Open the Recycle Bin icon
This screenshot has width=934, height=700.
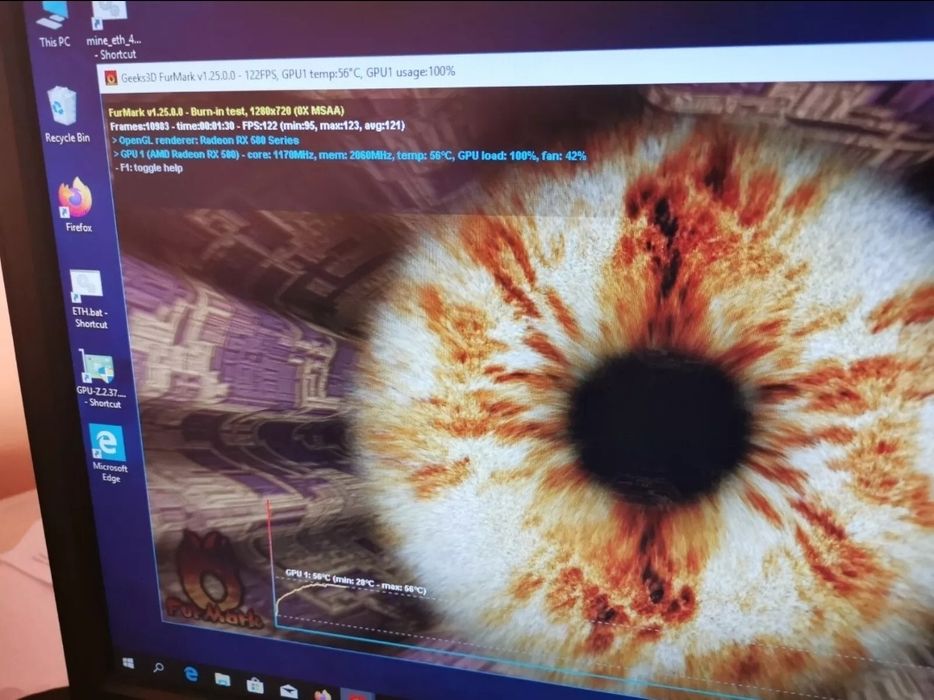(x=64, y=114)
